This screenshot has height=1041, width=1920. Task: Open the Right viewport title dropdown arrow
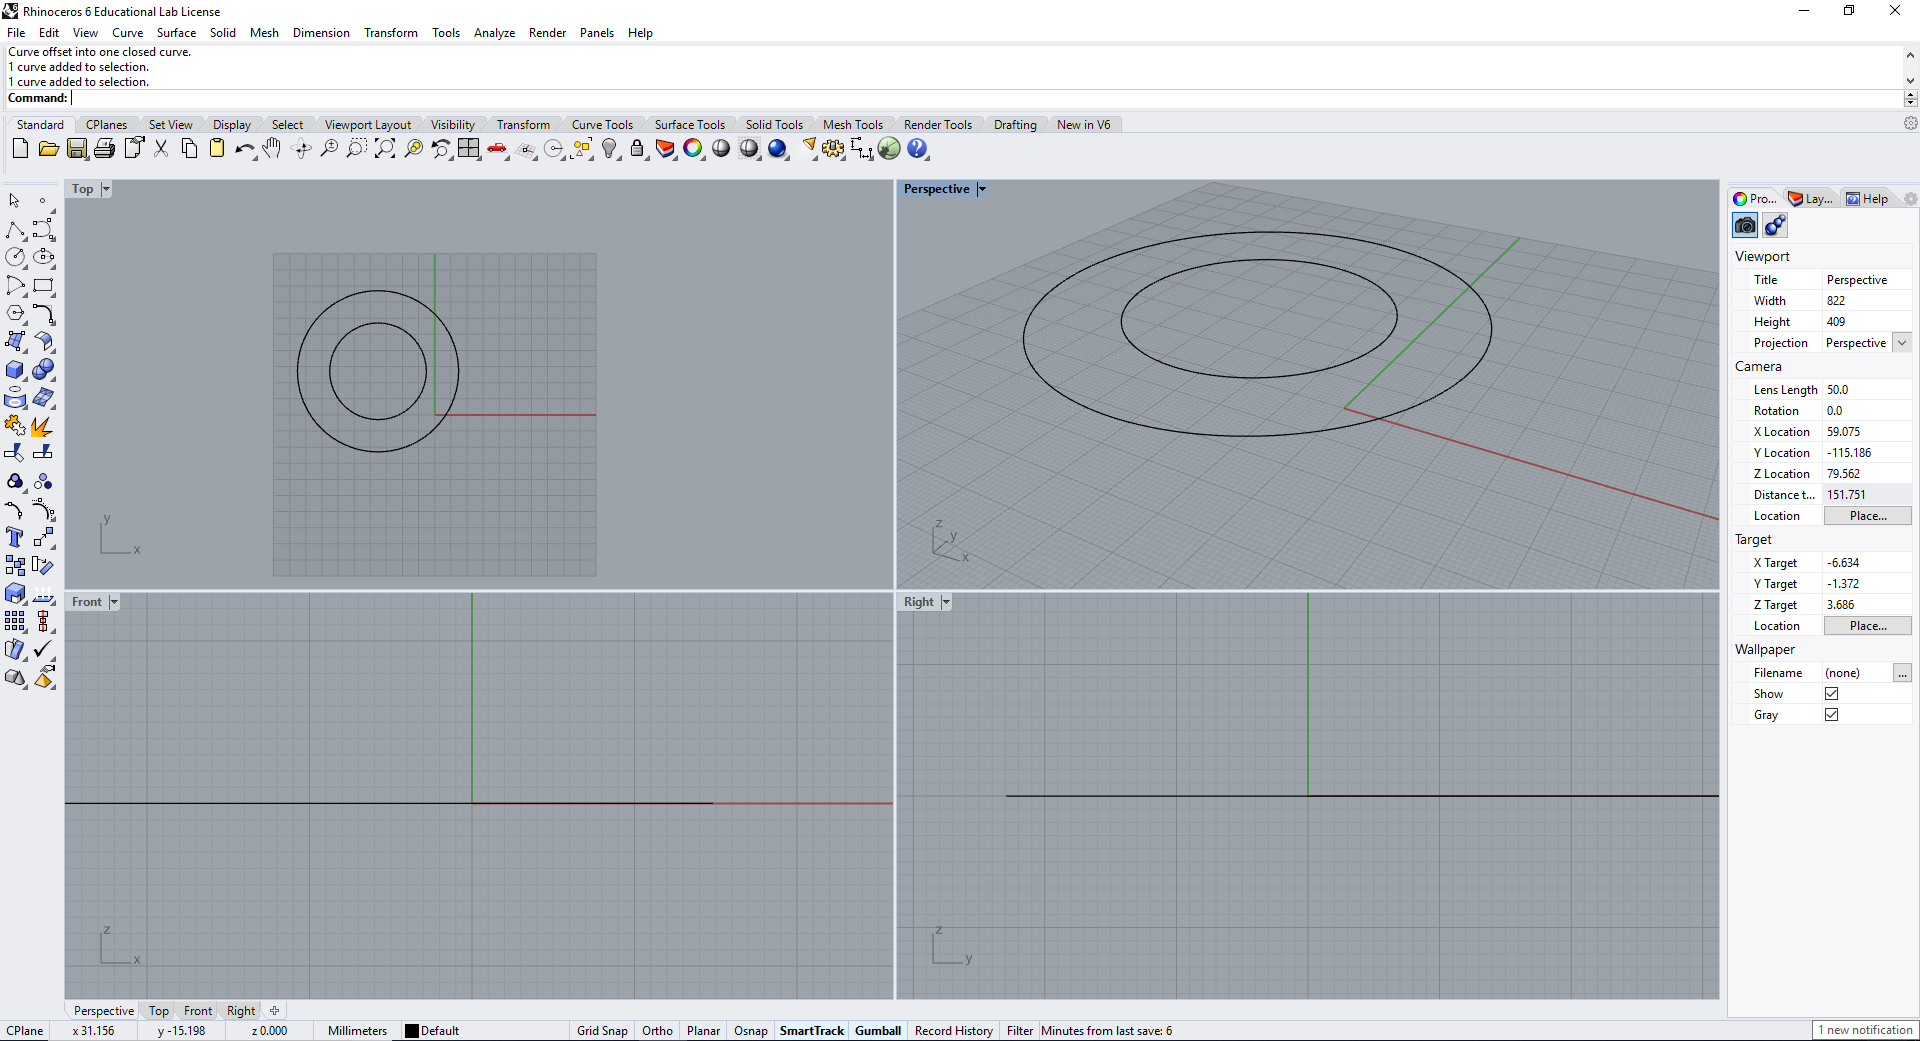tap(946, 602)
